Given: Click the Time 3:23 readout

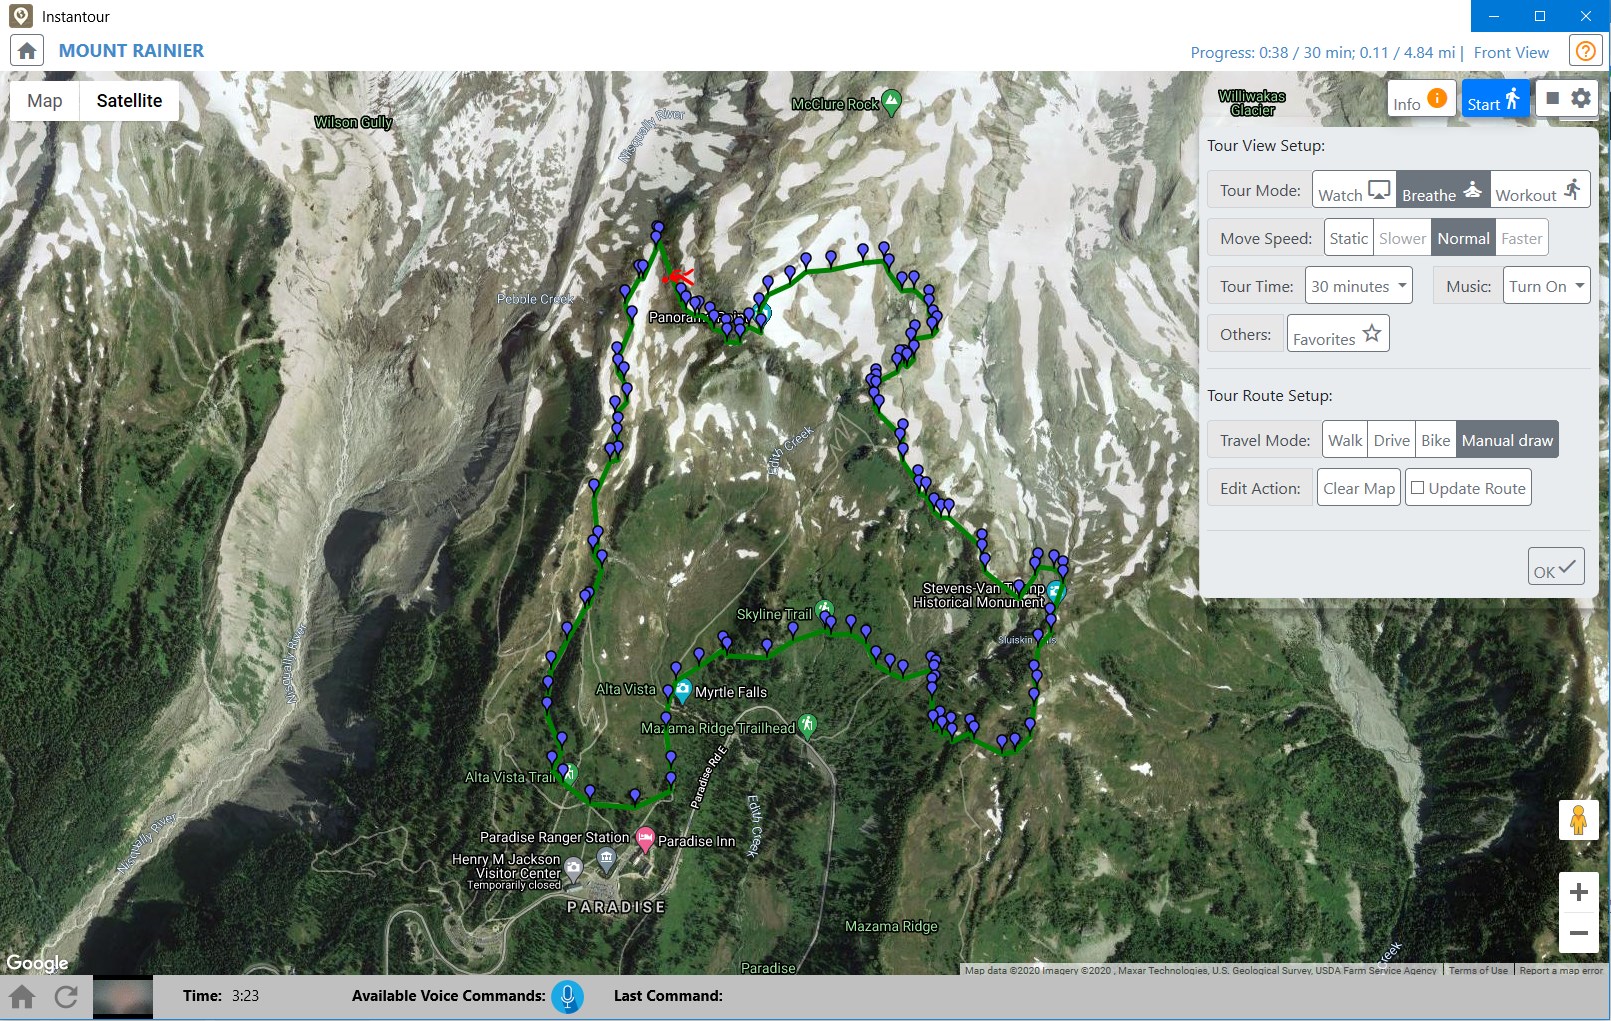Looking at the screenshot, I should coord(221,996).
